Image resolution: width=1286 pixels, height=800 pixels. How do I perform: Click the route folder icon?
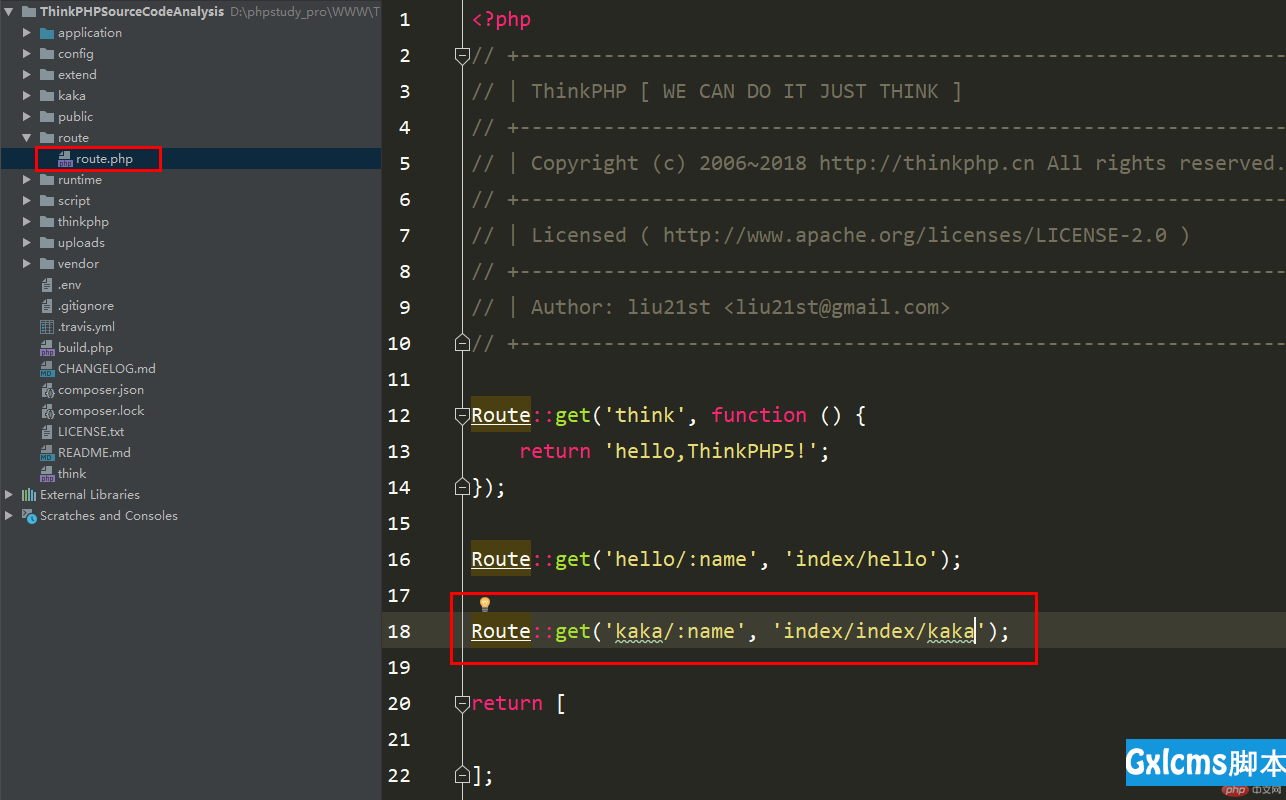click(47, 138)
